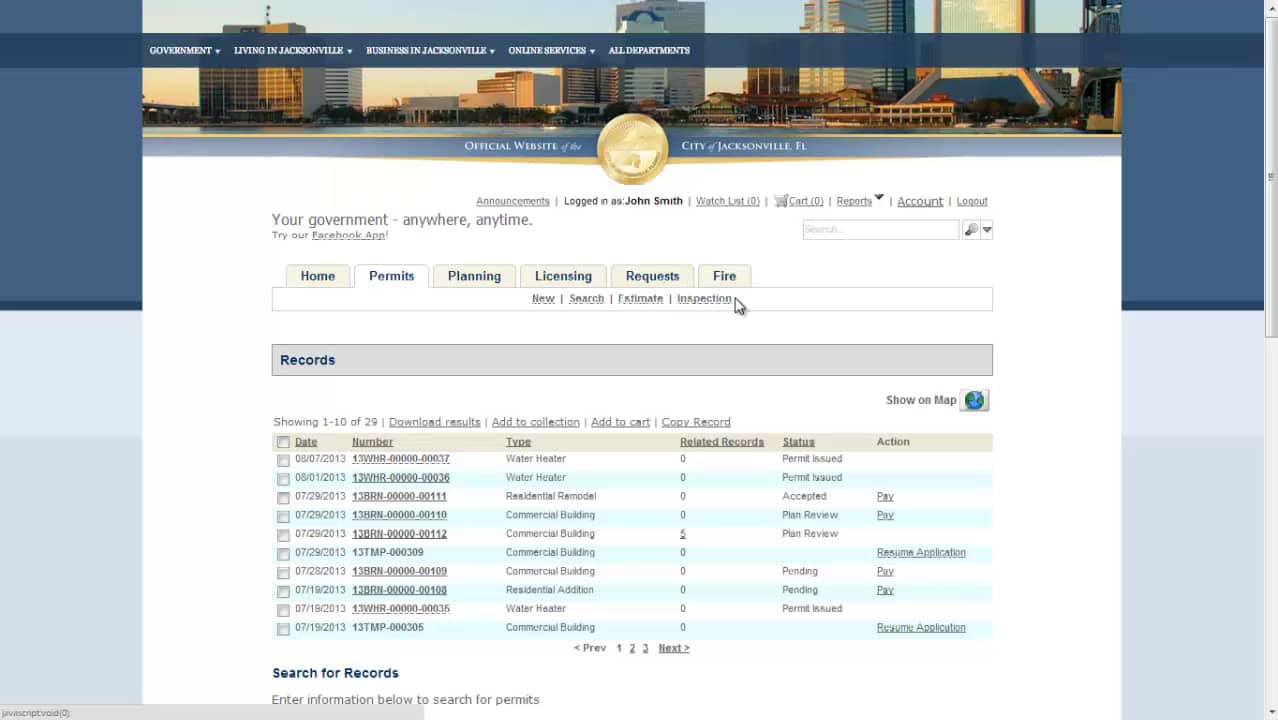Click the New permit sub-menu link
The image size is (1278, 720).
point(543,299)
